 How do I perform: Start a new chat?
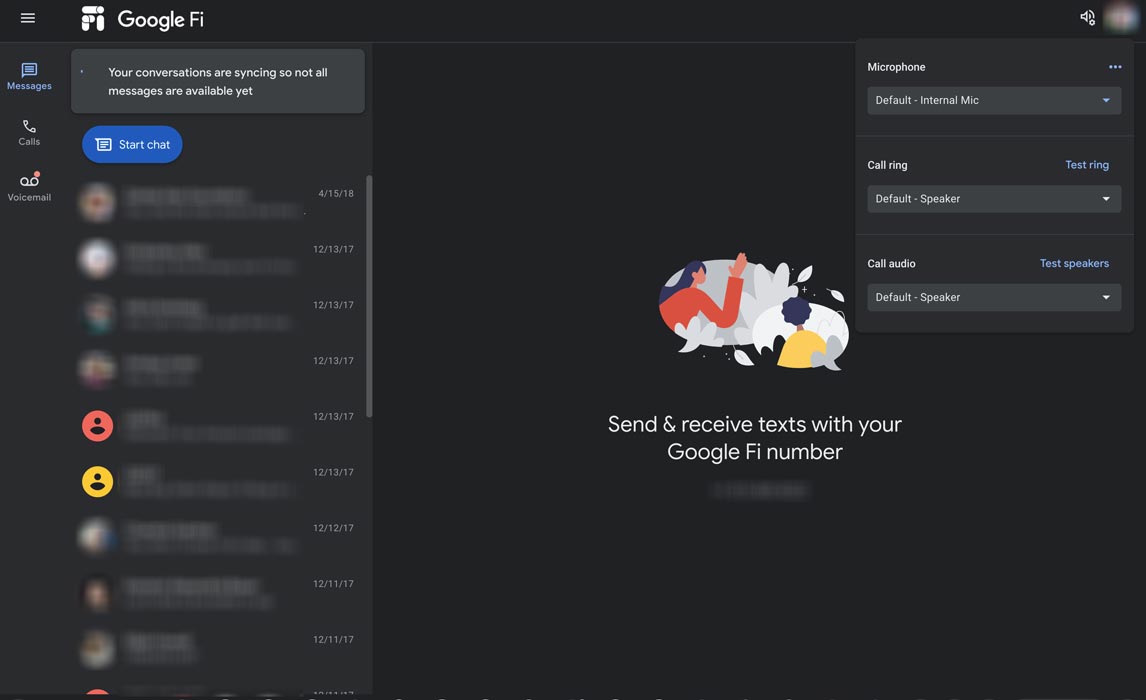point(132,145)
